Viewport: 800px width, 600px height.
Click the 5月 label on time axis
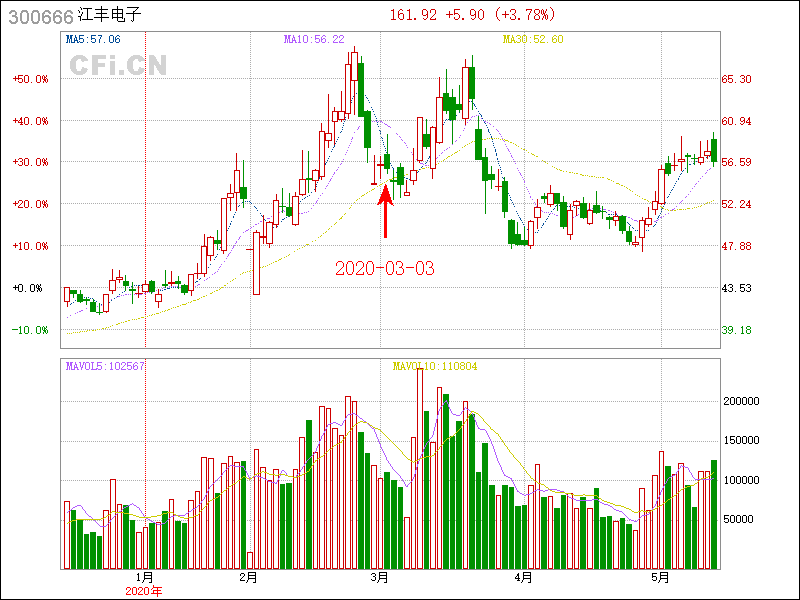pos(658,577)
